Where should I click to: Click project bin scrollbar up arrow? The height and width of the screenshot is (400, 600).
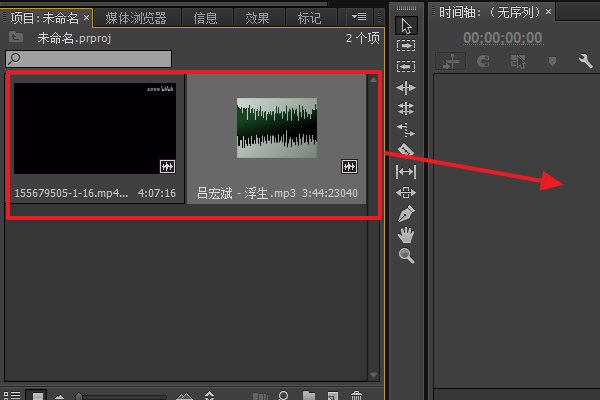[373, 80]
